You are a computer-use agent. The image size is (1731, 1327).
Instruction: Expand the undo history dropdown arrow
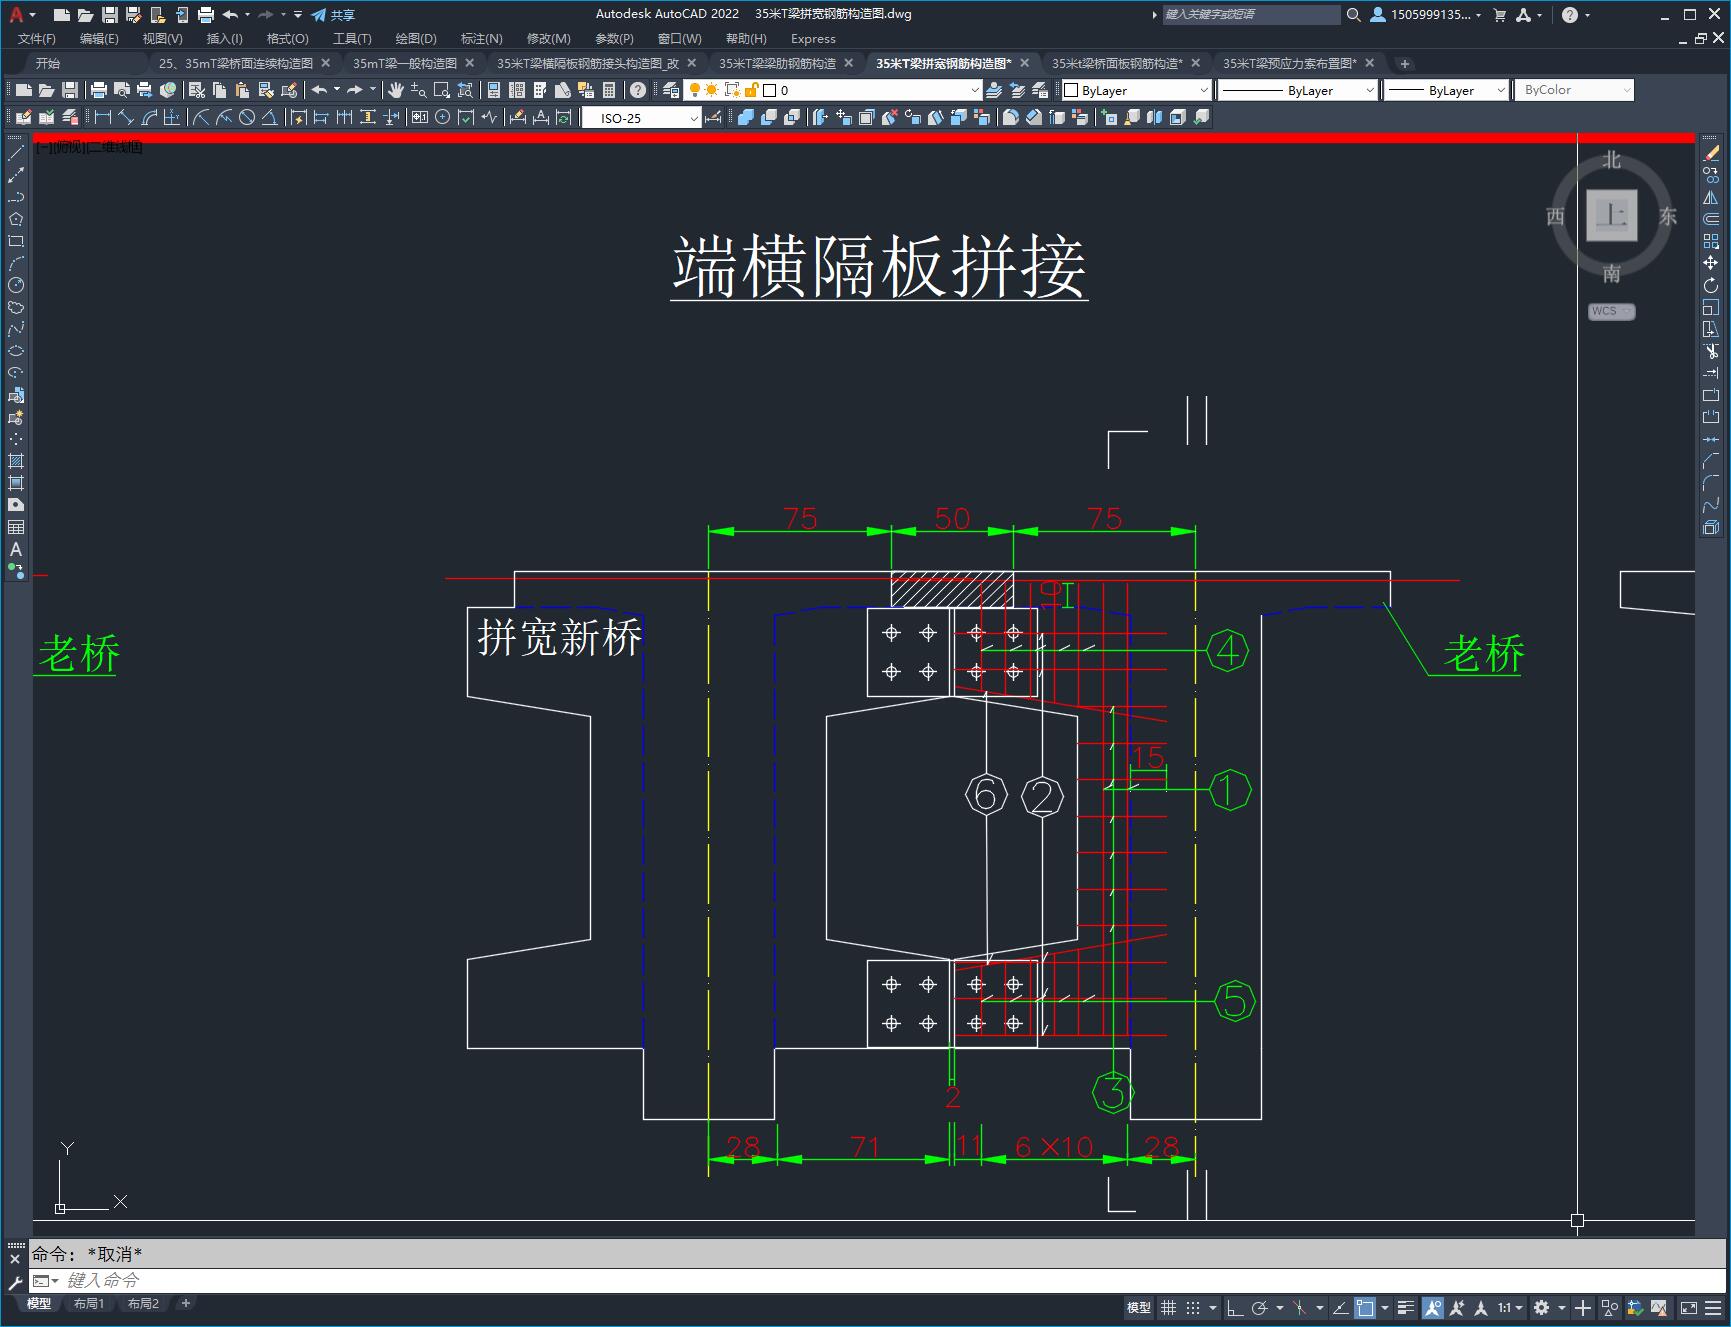tap(245, 15)
